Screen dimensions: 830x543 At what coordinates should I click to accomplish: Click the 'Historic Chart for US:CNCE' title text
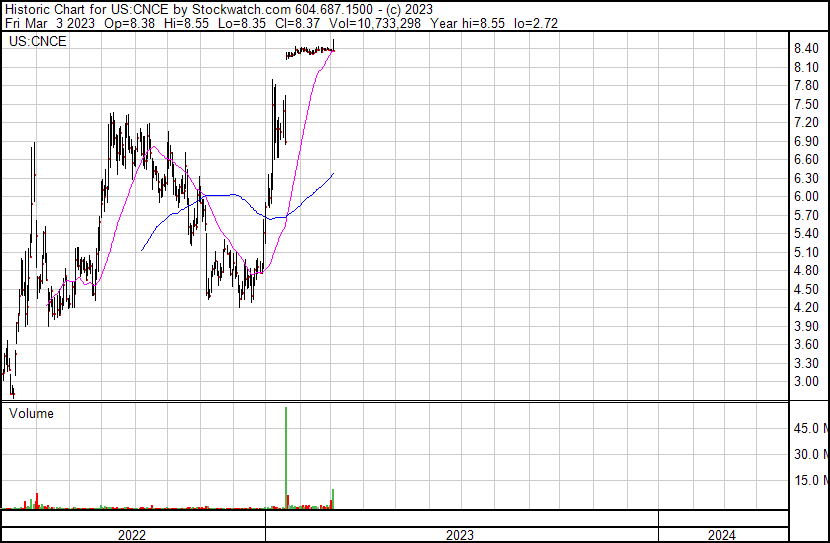[88, 9]
